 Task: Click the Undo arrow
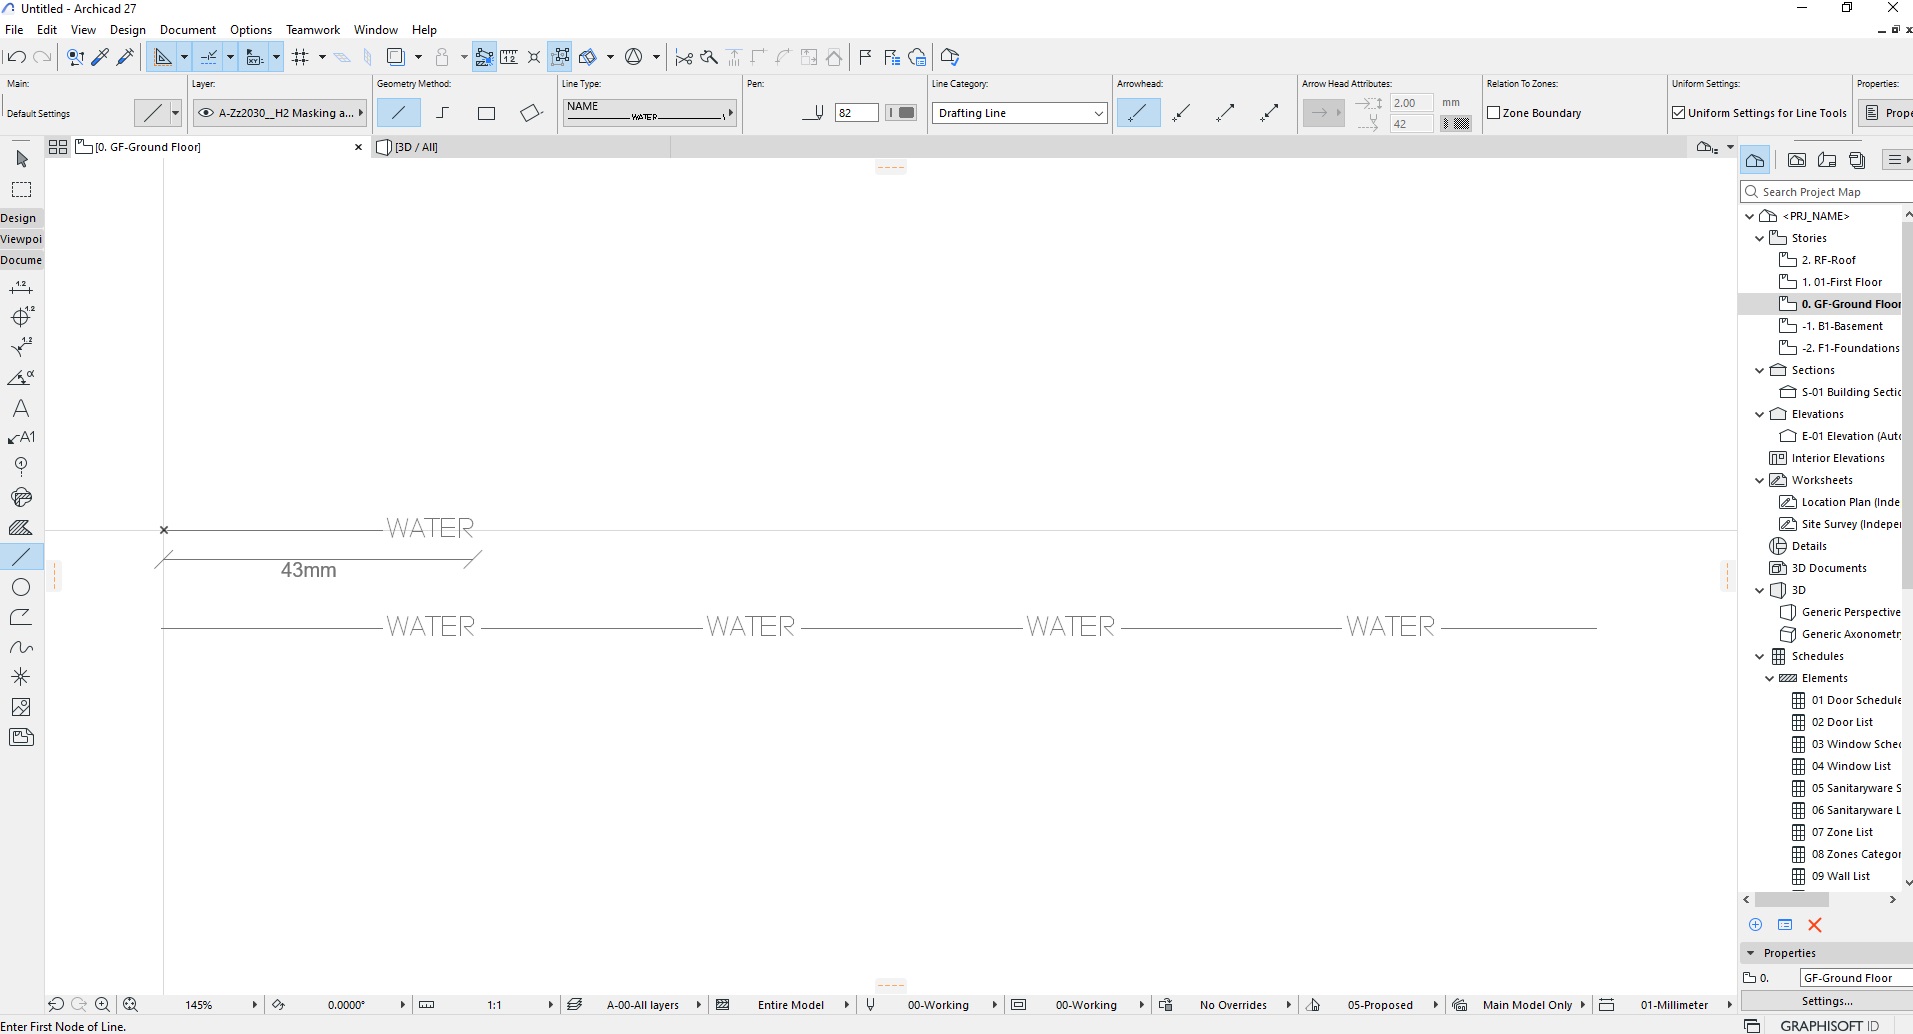(x=16, y=57)
